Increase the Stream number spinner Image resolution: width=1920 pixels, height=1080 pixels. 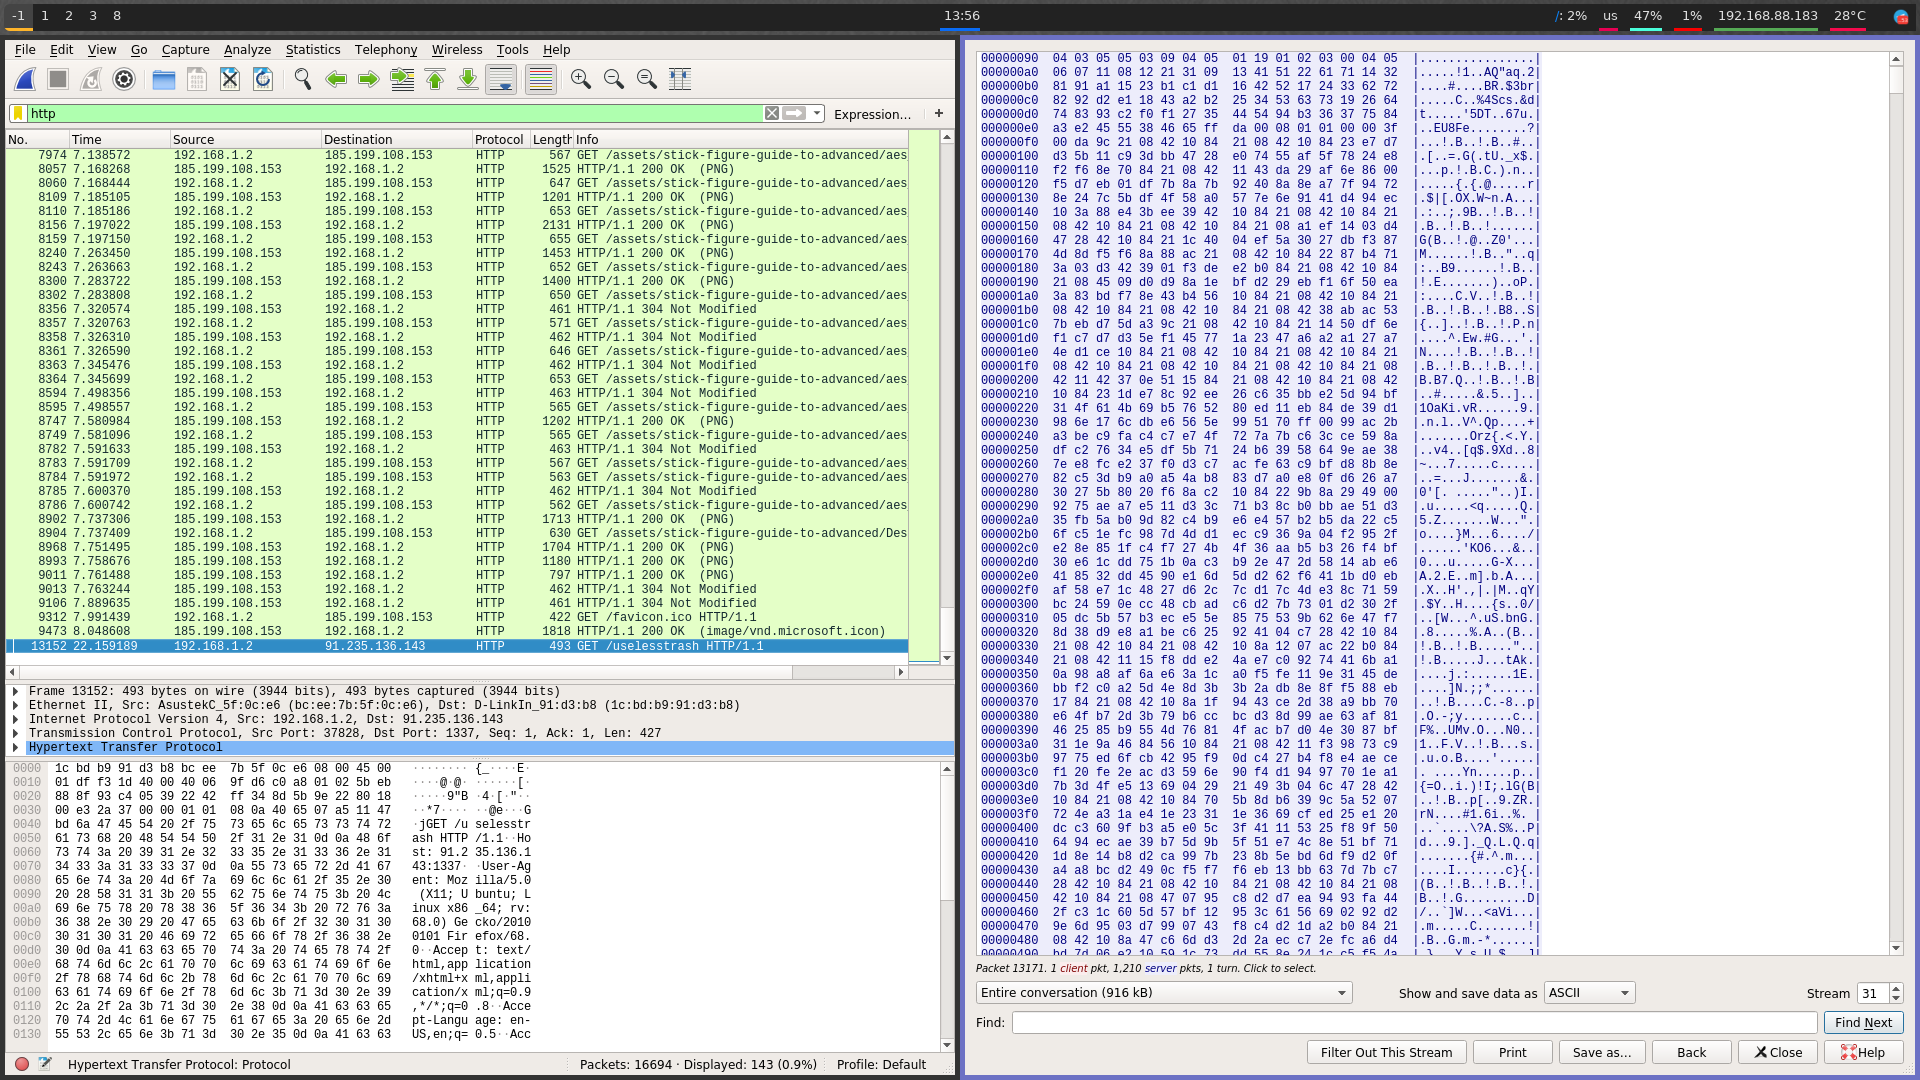[1896, 988]
